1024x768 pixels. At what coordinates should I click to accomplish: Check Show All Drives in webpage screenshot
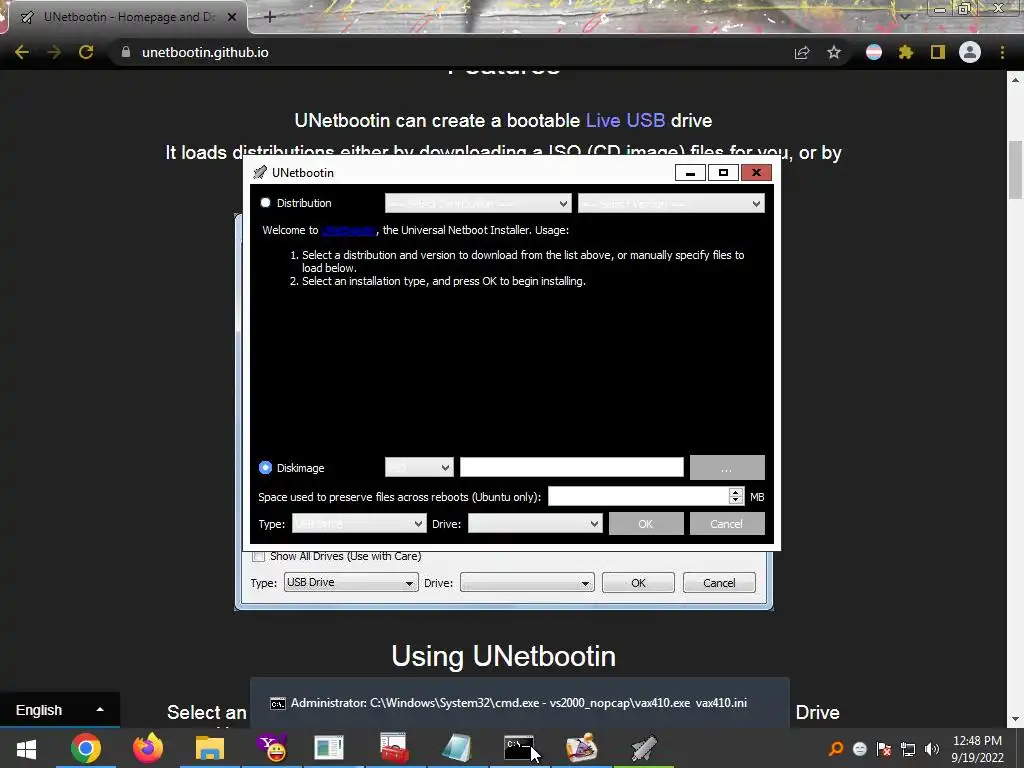(259, 556)
